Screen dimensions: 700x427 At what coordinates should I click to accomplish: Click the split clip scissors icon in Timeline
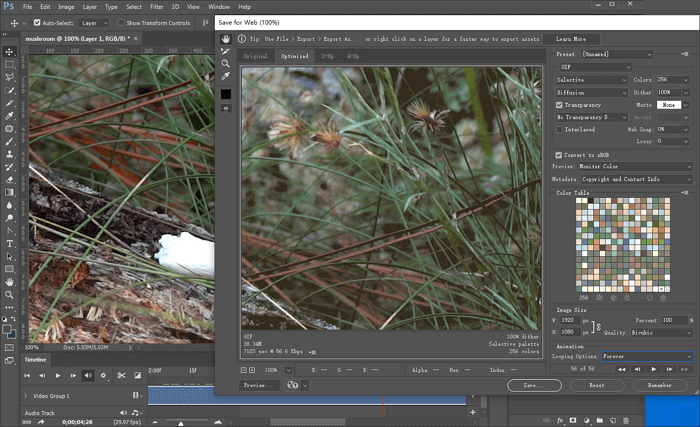coord(119,375)
